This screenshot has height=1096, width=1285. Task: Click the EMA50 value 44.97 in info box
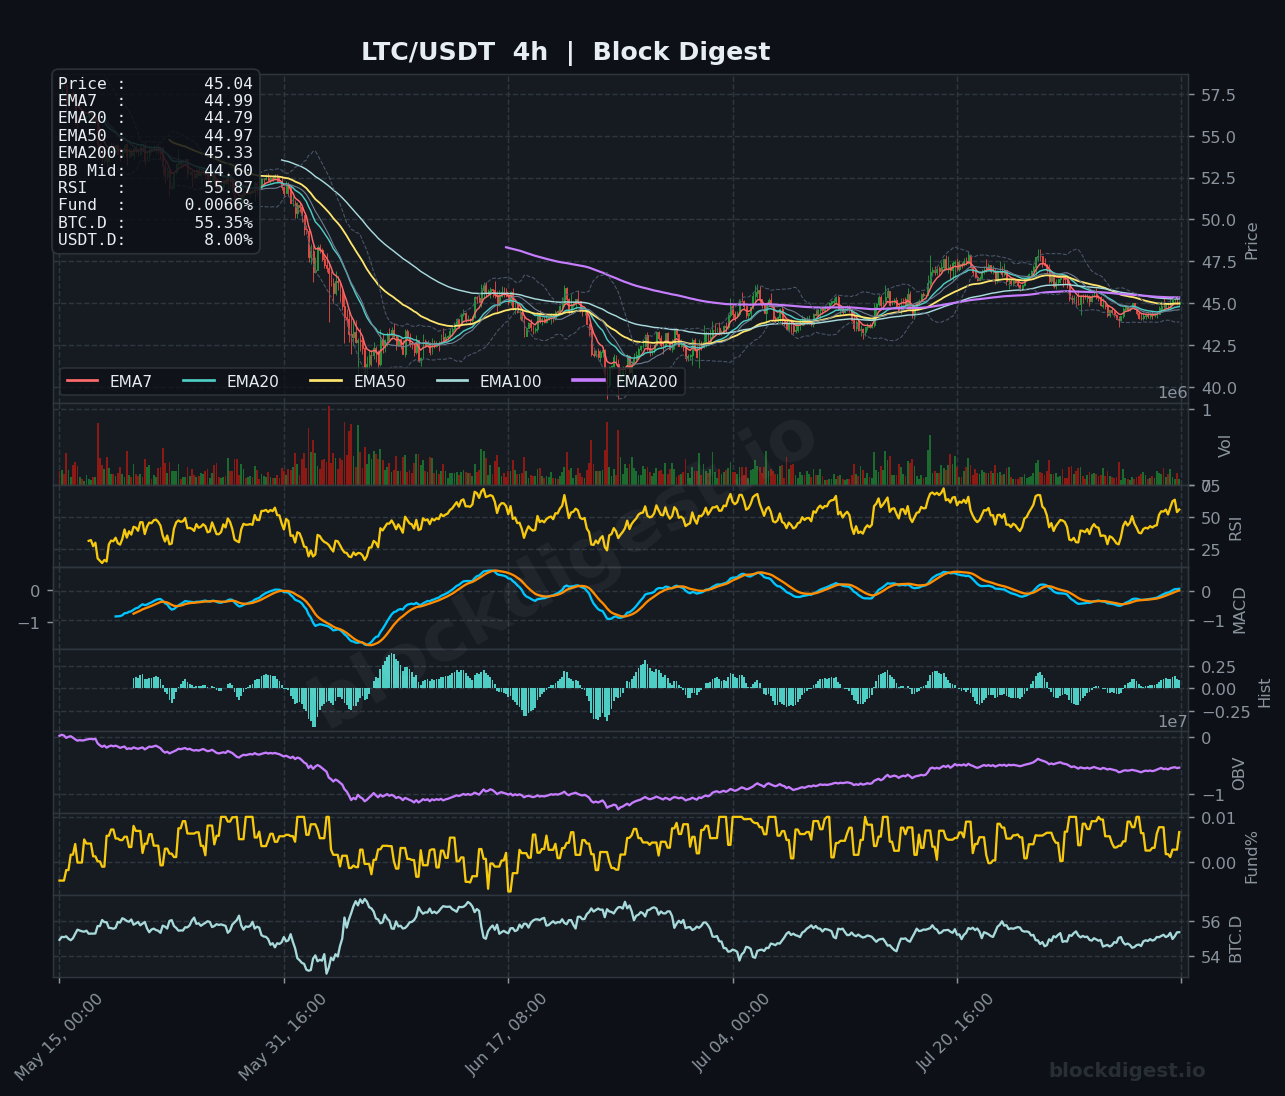pos(228,136)
